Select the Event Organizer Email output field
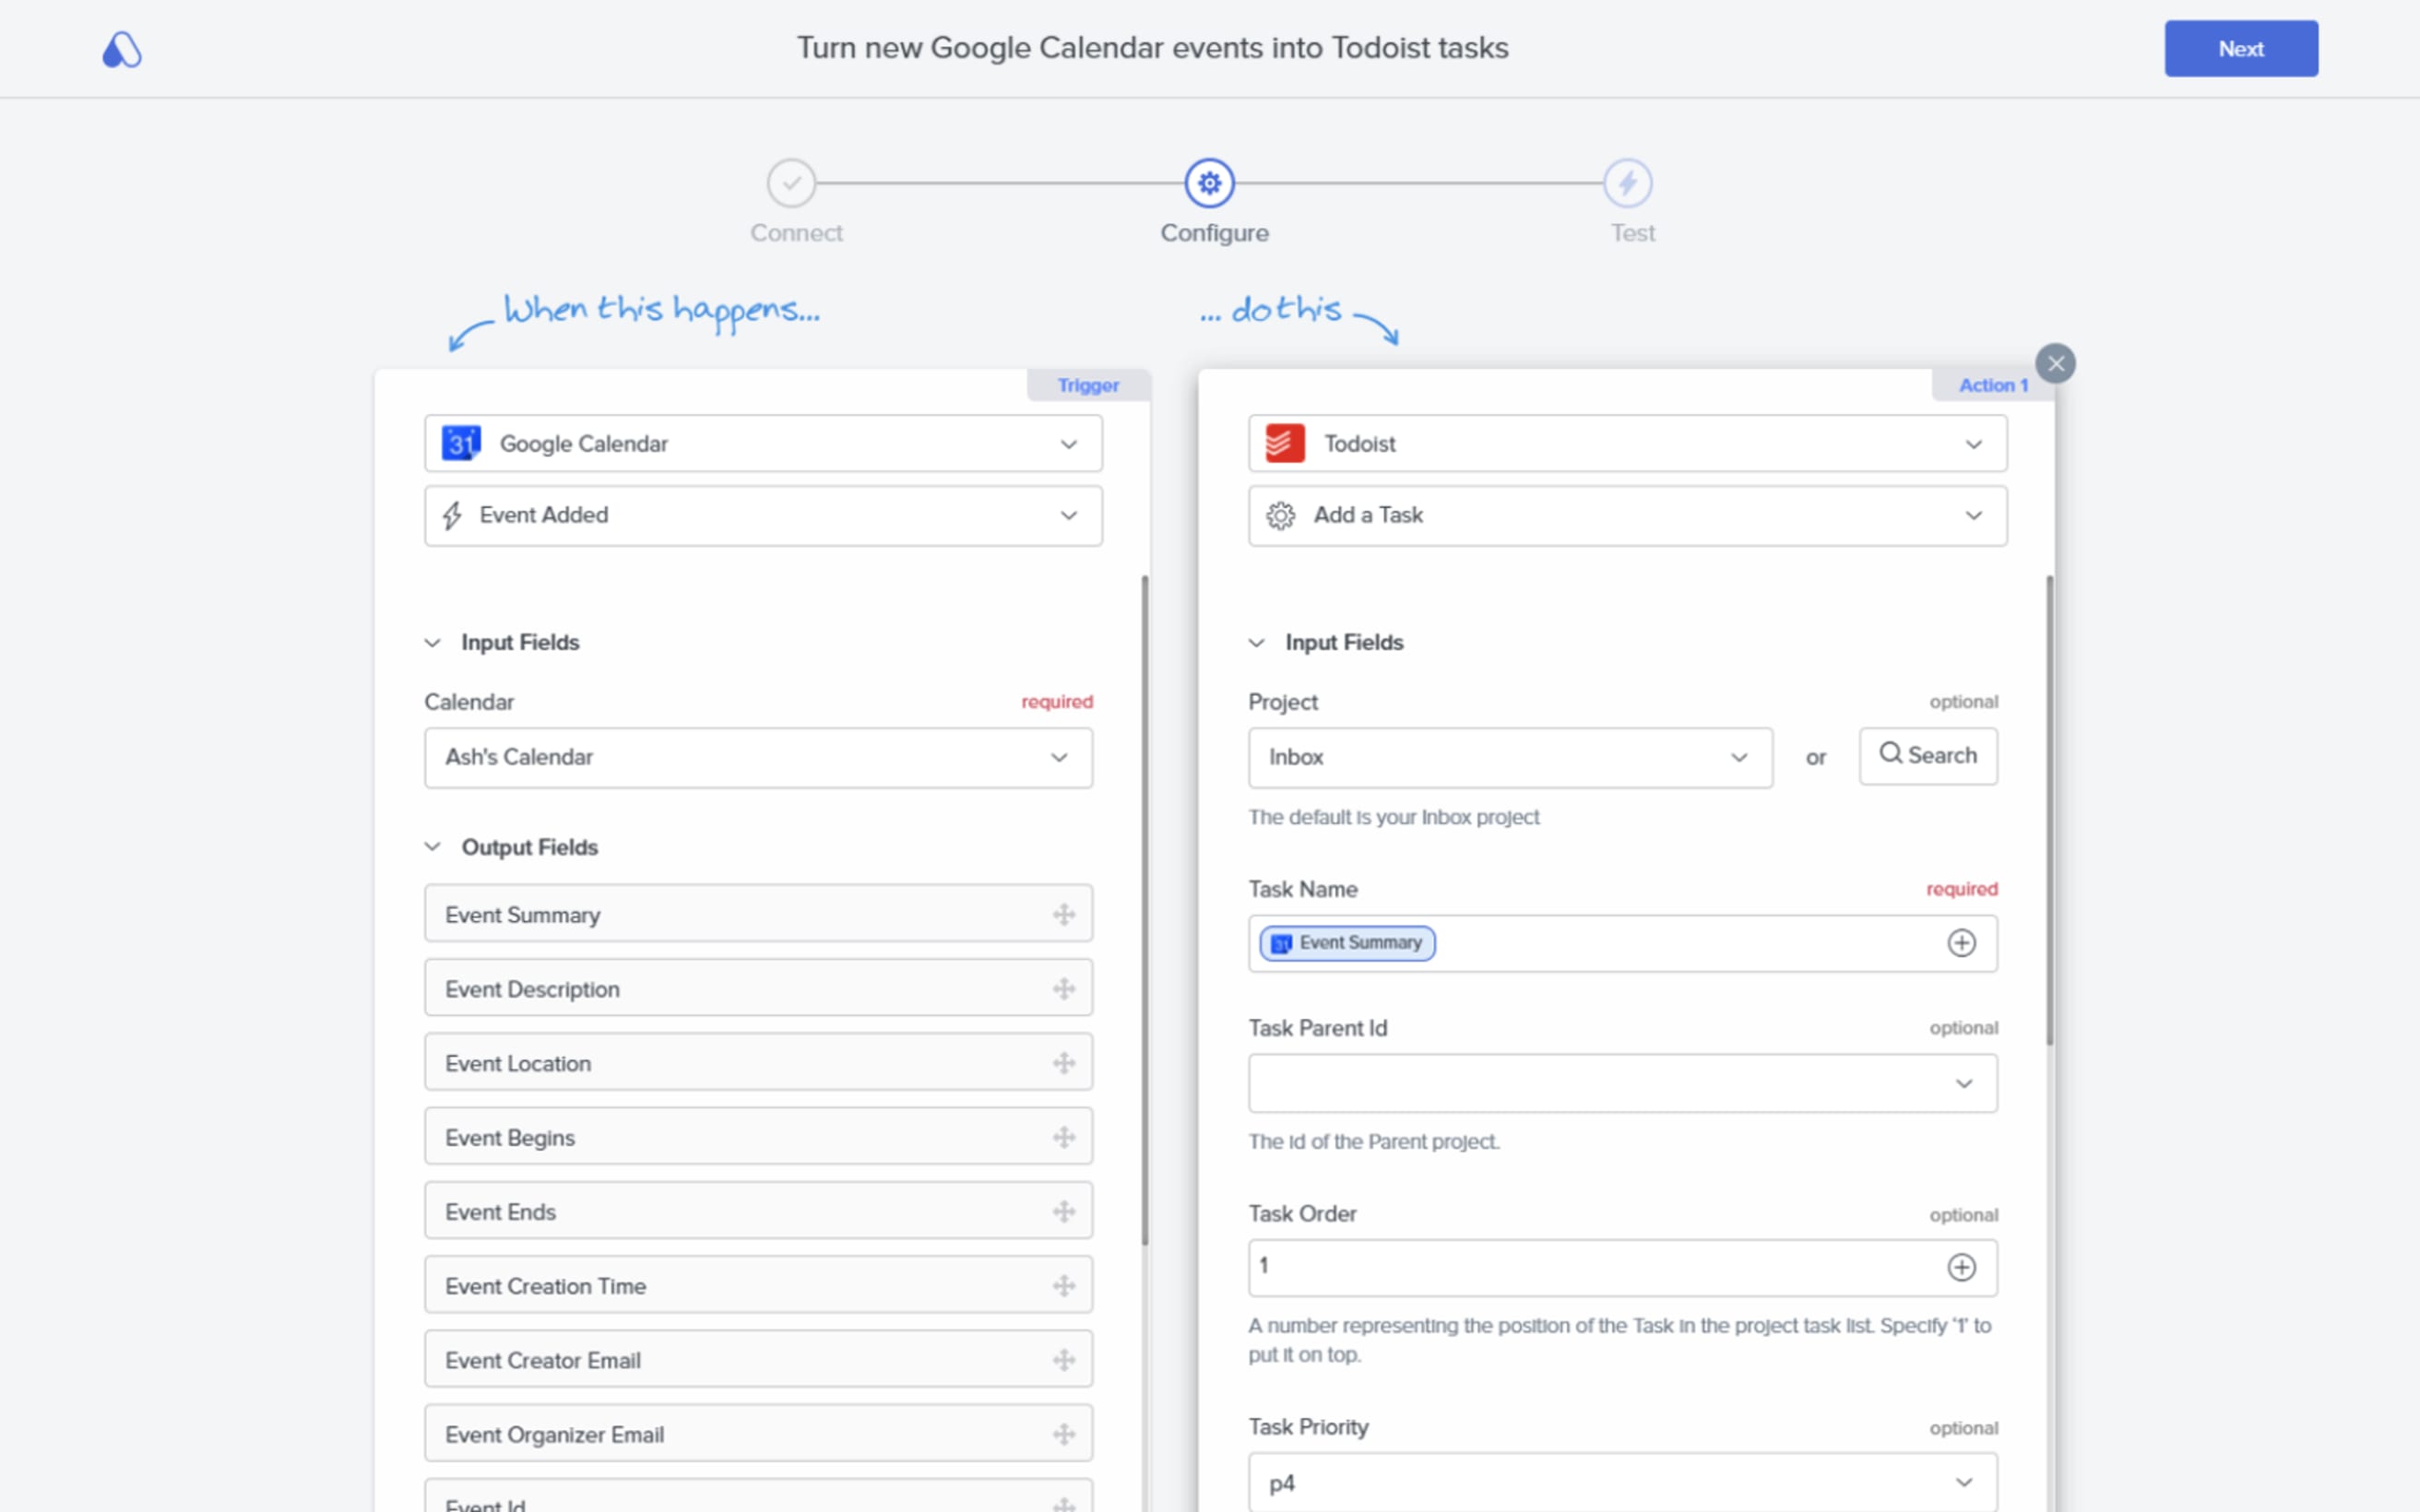Image resolution: width=2420 pixels, height=1512 pixels. click(758, 1433)
